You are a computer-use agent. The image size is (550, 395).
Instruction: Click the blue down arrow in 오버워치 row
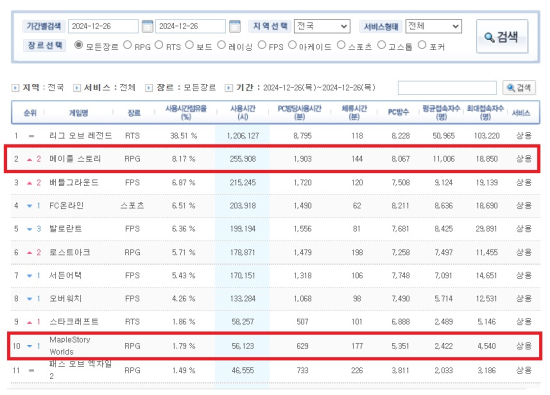[29, 299]
